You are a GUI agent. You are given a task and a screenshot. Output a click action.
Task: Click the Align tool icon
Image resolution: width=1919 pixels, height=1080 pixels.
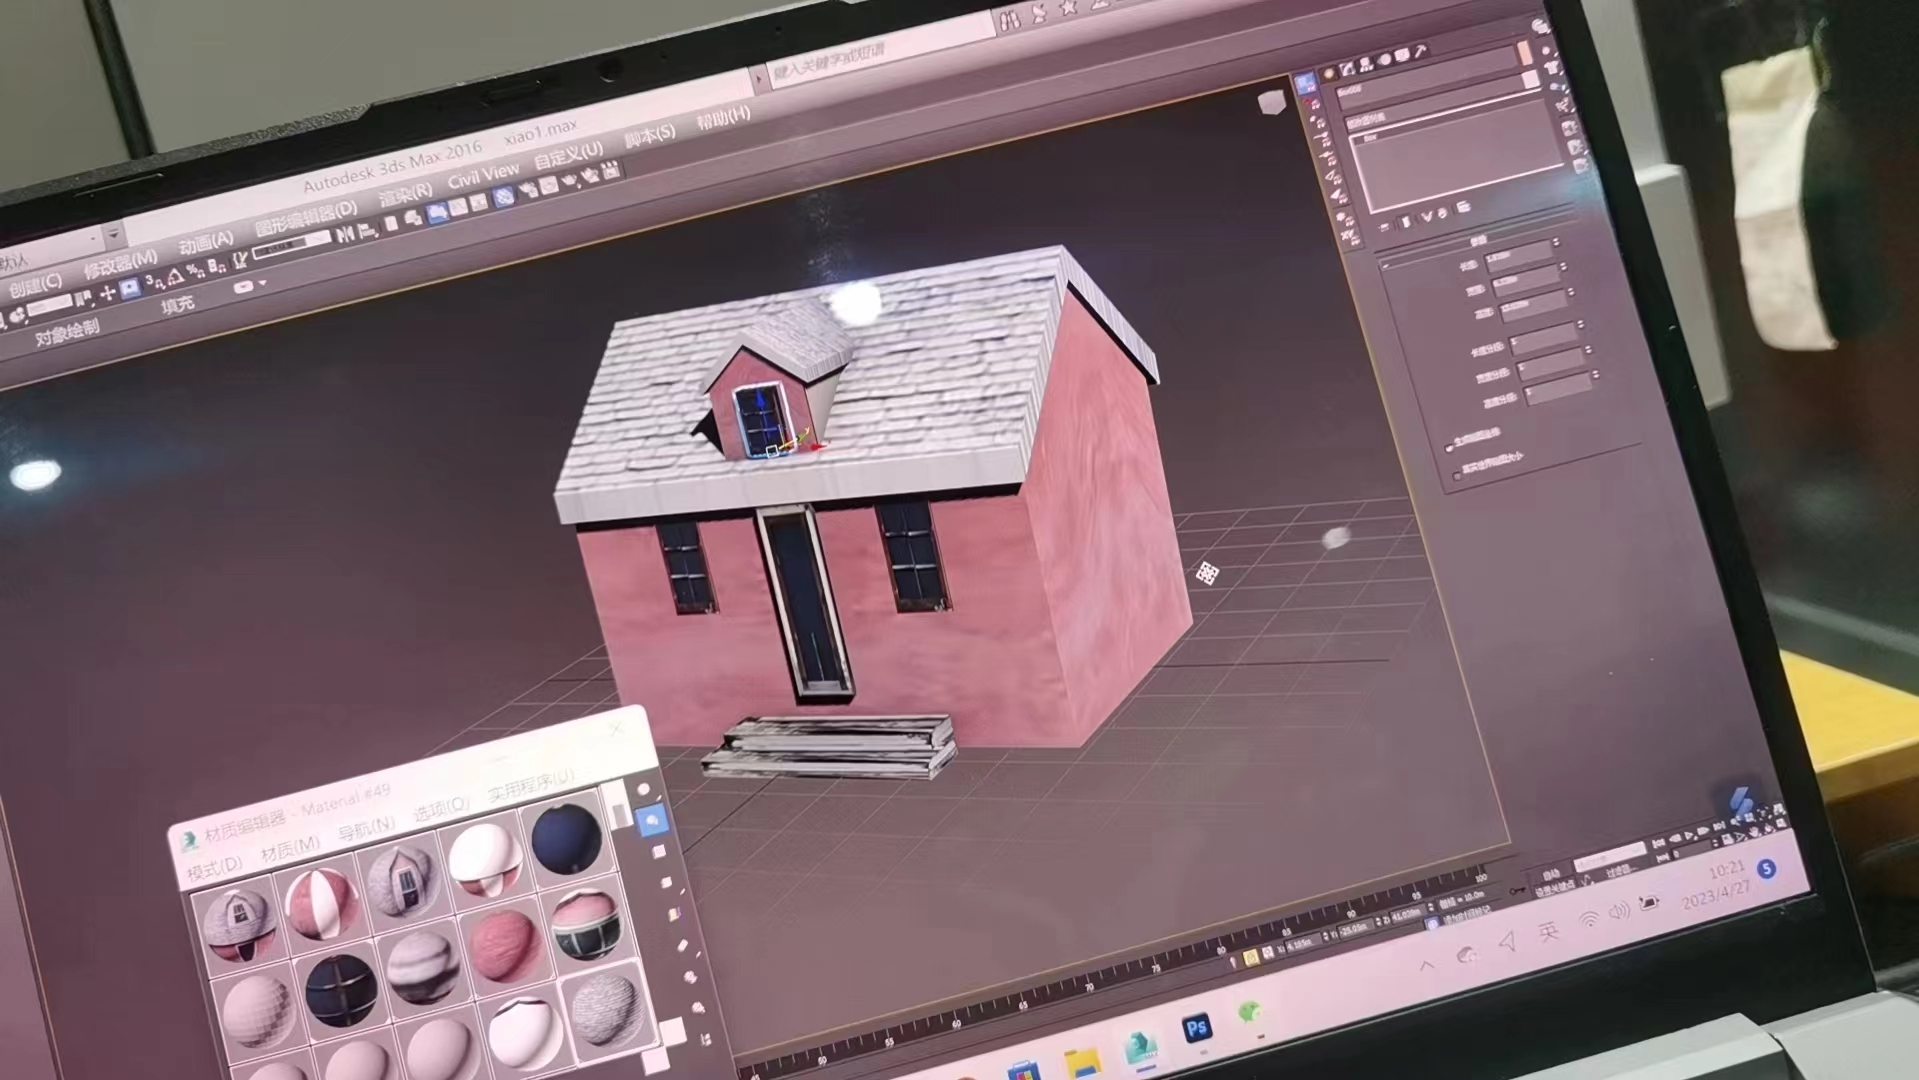(x=367, y=230)
